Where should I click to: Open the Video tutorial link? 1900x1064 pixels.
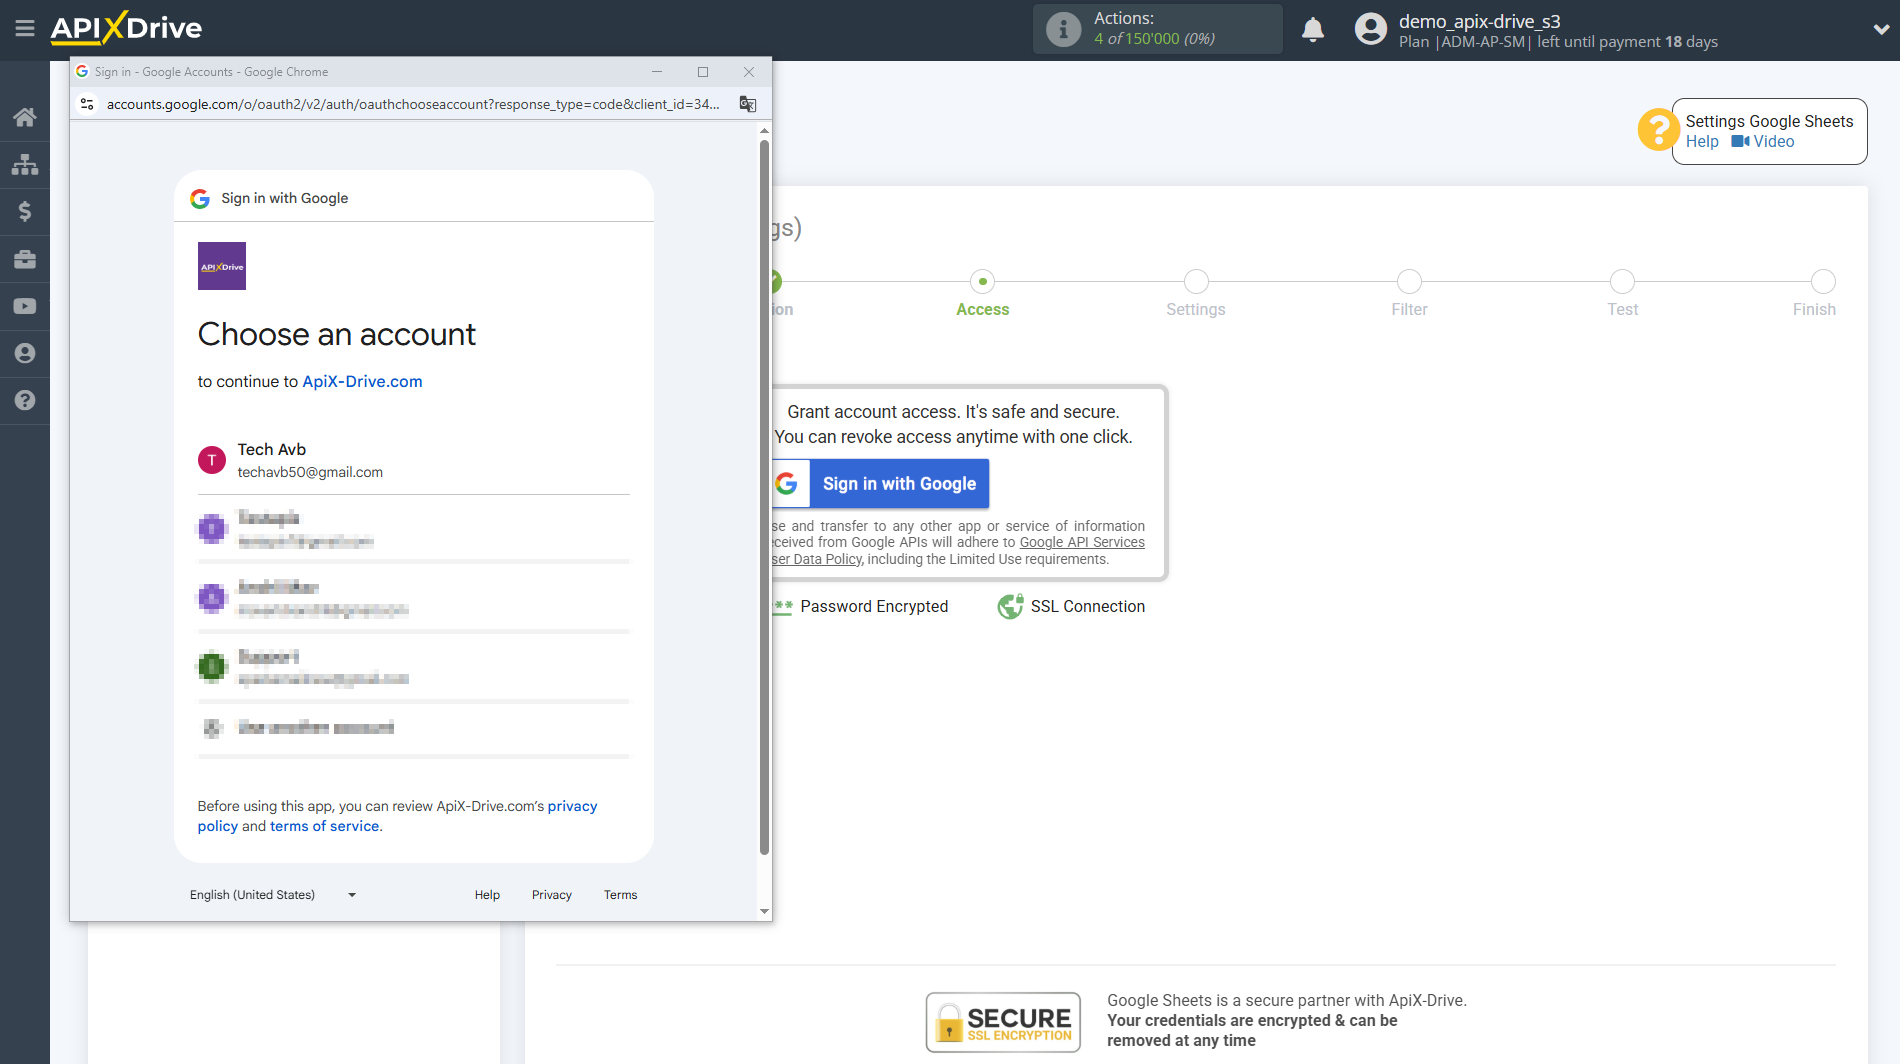(x=1763, y=142)
